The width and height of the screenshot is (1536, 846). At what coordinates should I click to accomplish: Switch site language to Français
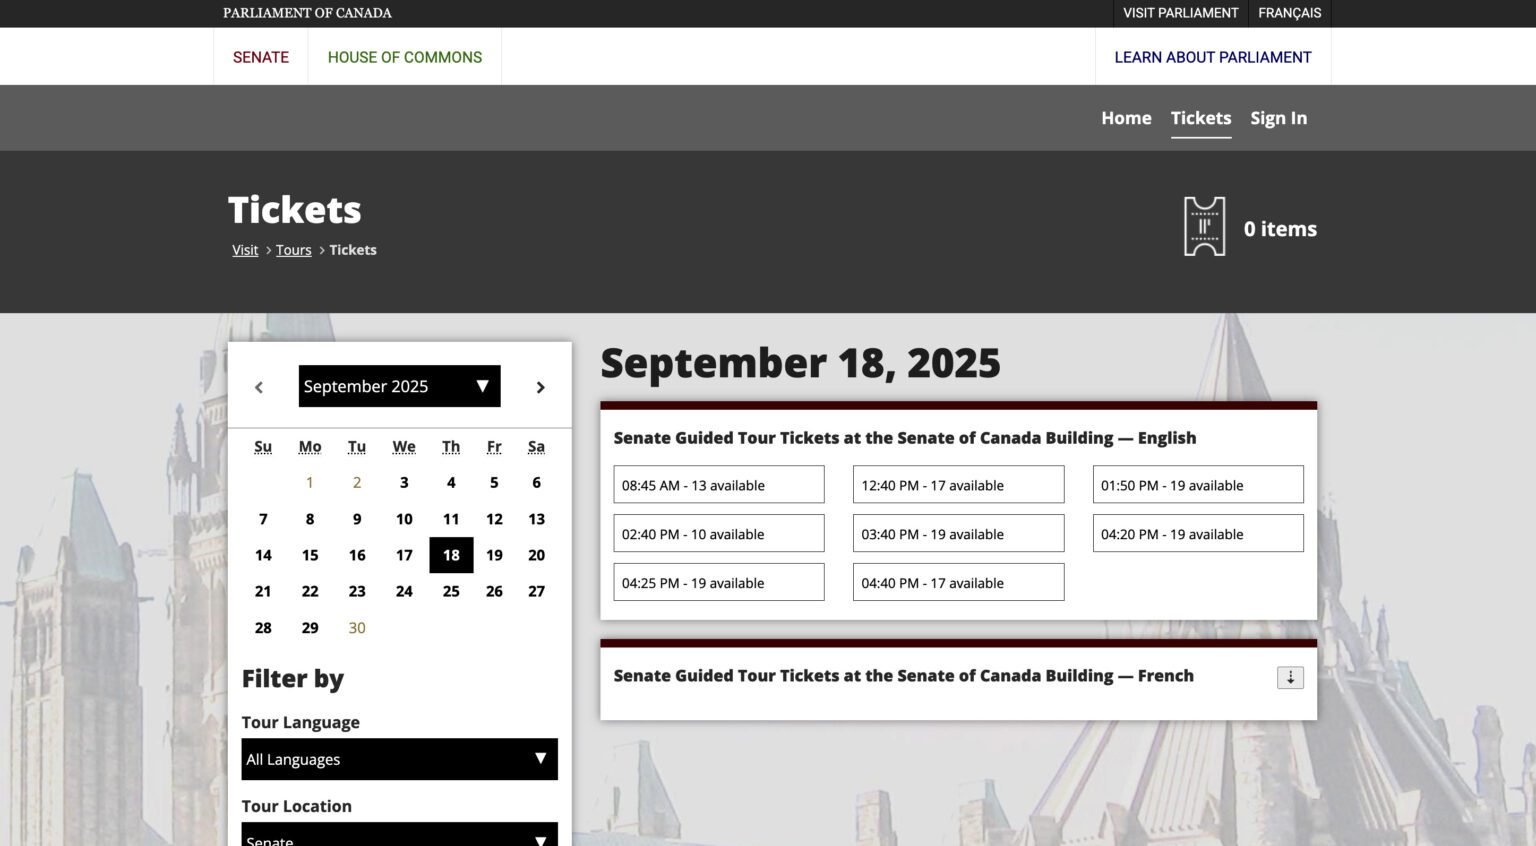tap(1289, 13)
